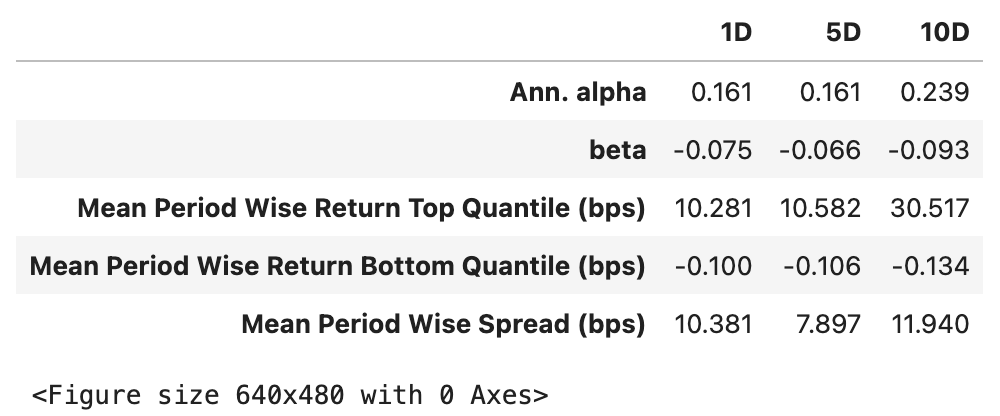The image size is (1000, 416).
Task: Click the Top Quantile return row label
Action: tap(361, 209)
